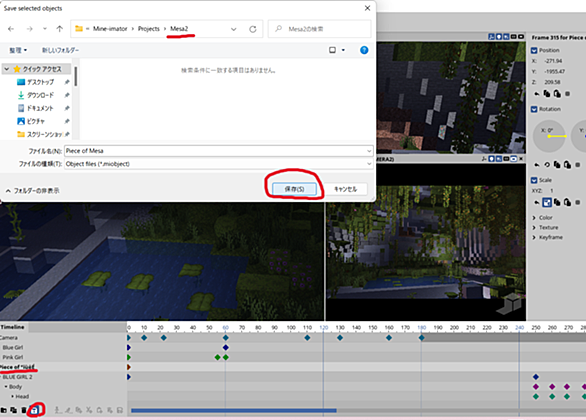Go up one folder level in save dialog

[59, 29]
